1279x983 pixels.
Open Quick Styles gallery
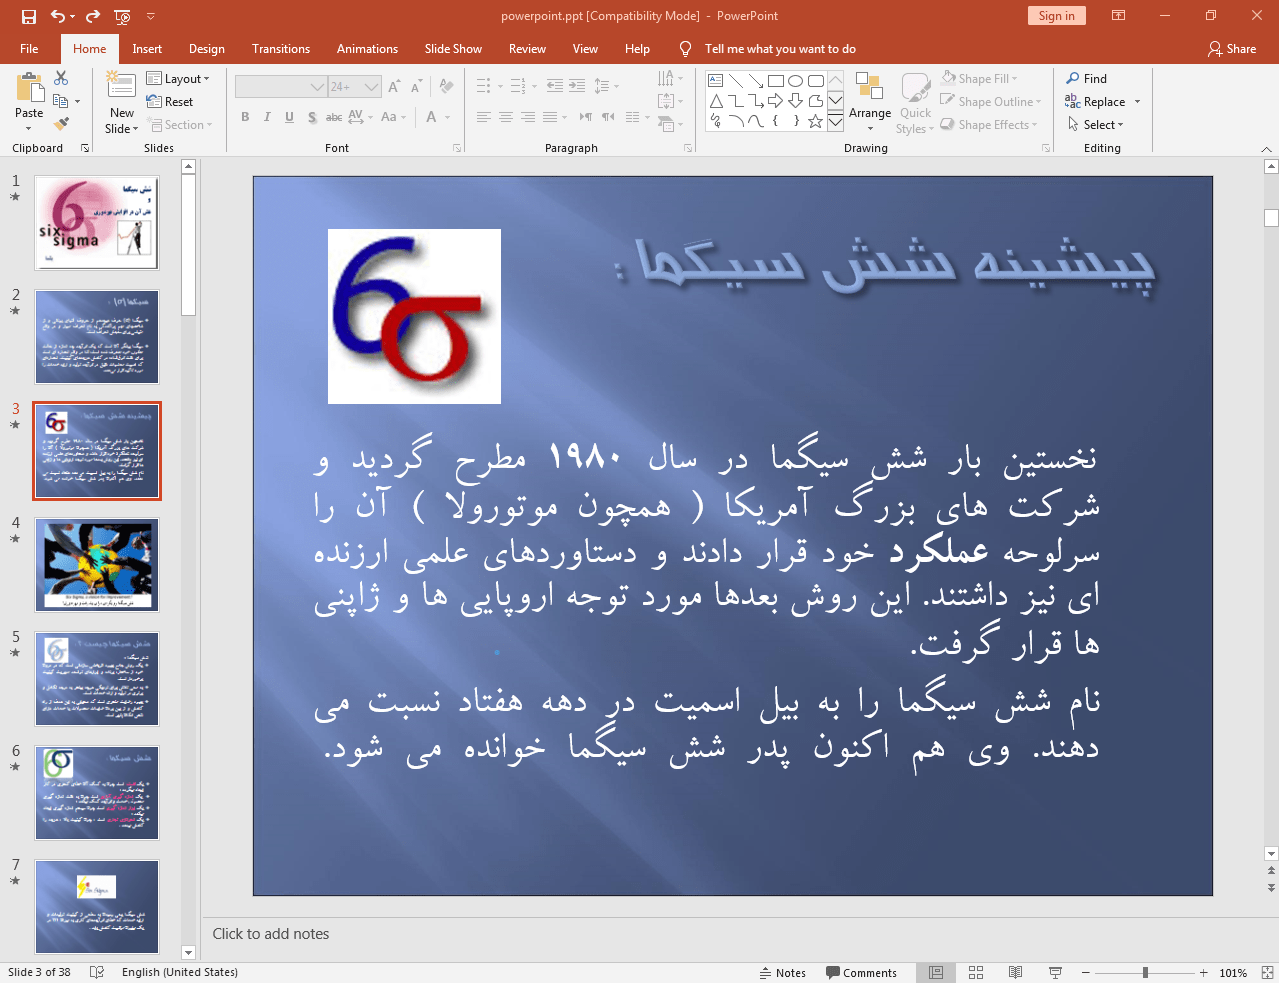tap(916, 102)
